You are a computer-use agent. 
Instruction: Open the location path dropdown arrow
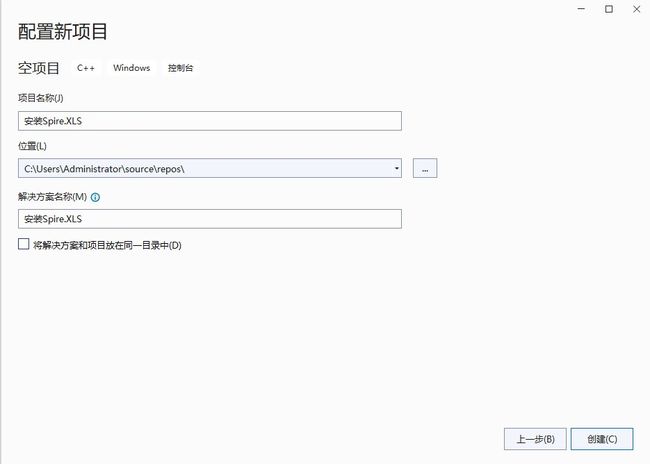click(x=397, y=168)
